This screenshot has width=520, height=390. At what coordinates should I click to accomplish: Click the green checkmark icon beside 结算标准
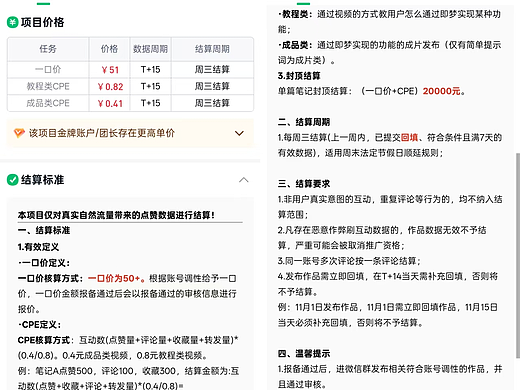pos(13,180)
